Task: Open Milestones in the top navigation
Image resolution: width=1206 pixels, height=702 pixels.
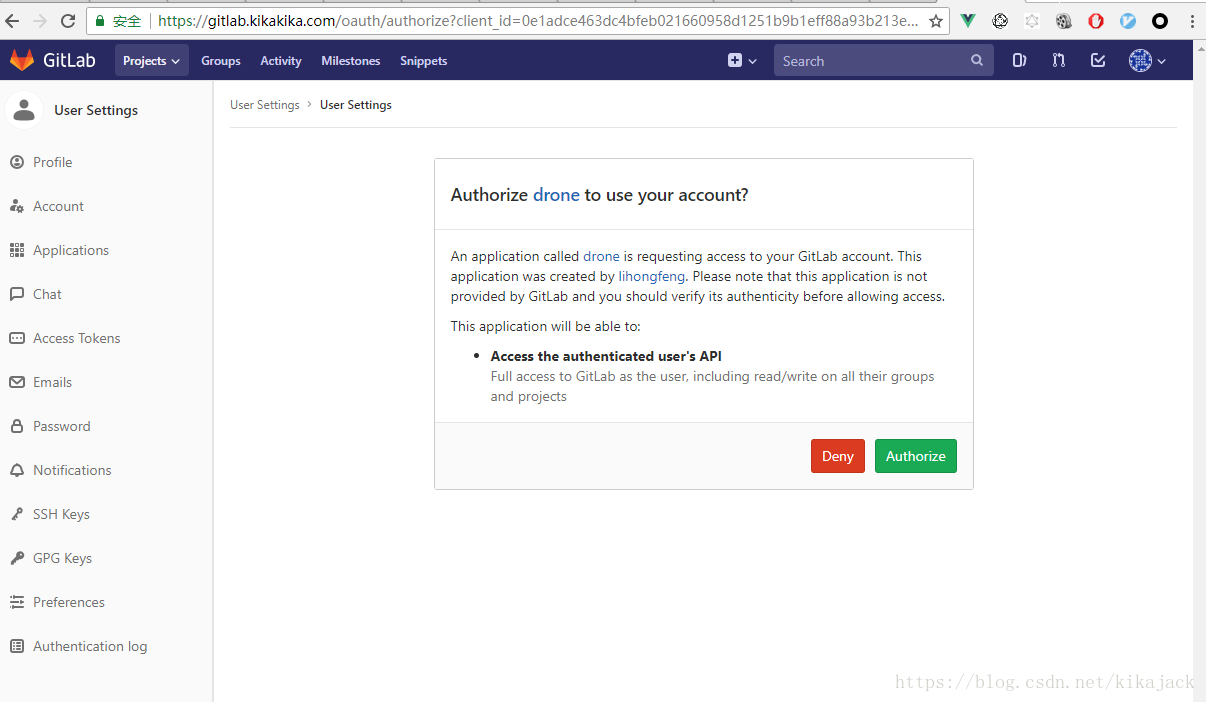Action: coord(351,61)
